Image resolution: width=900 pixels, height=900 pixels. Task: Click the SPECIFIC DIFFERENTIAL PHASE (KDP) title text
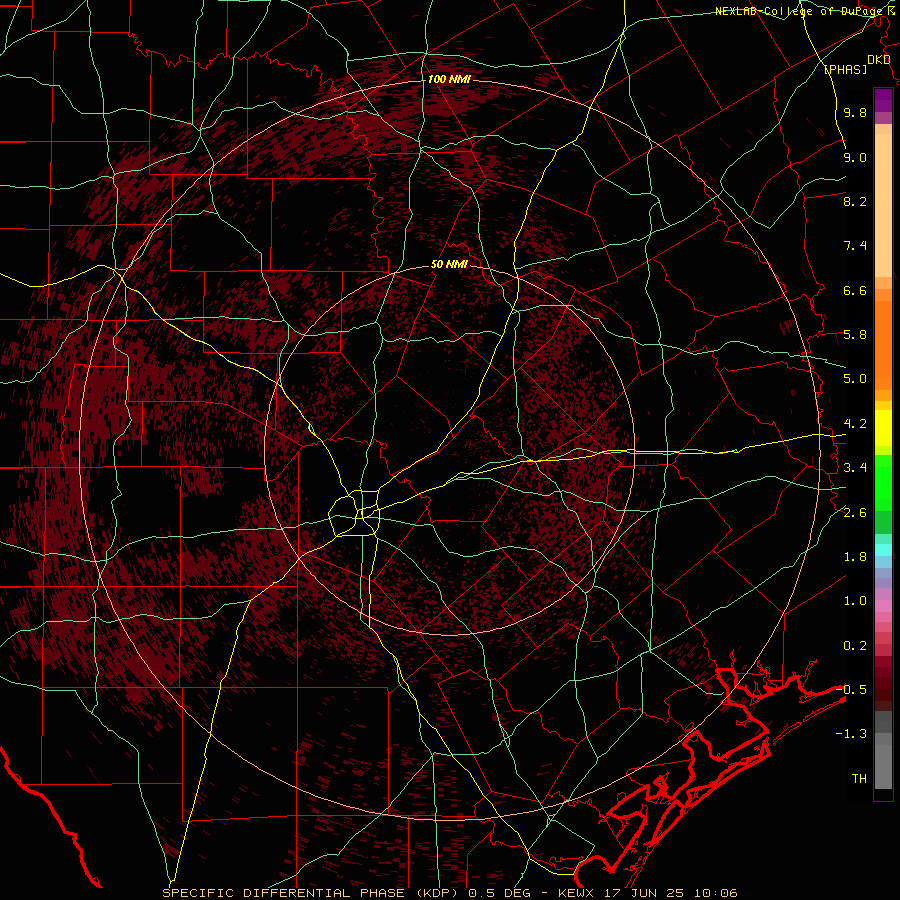pos(313,893)
